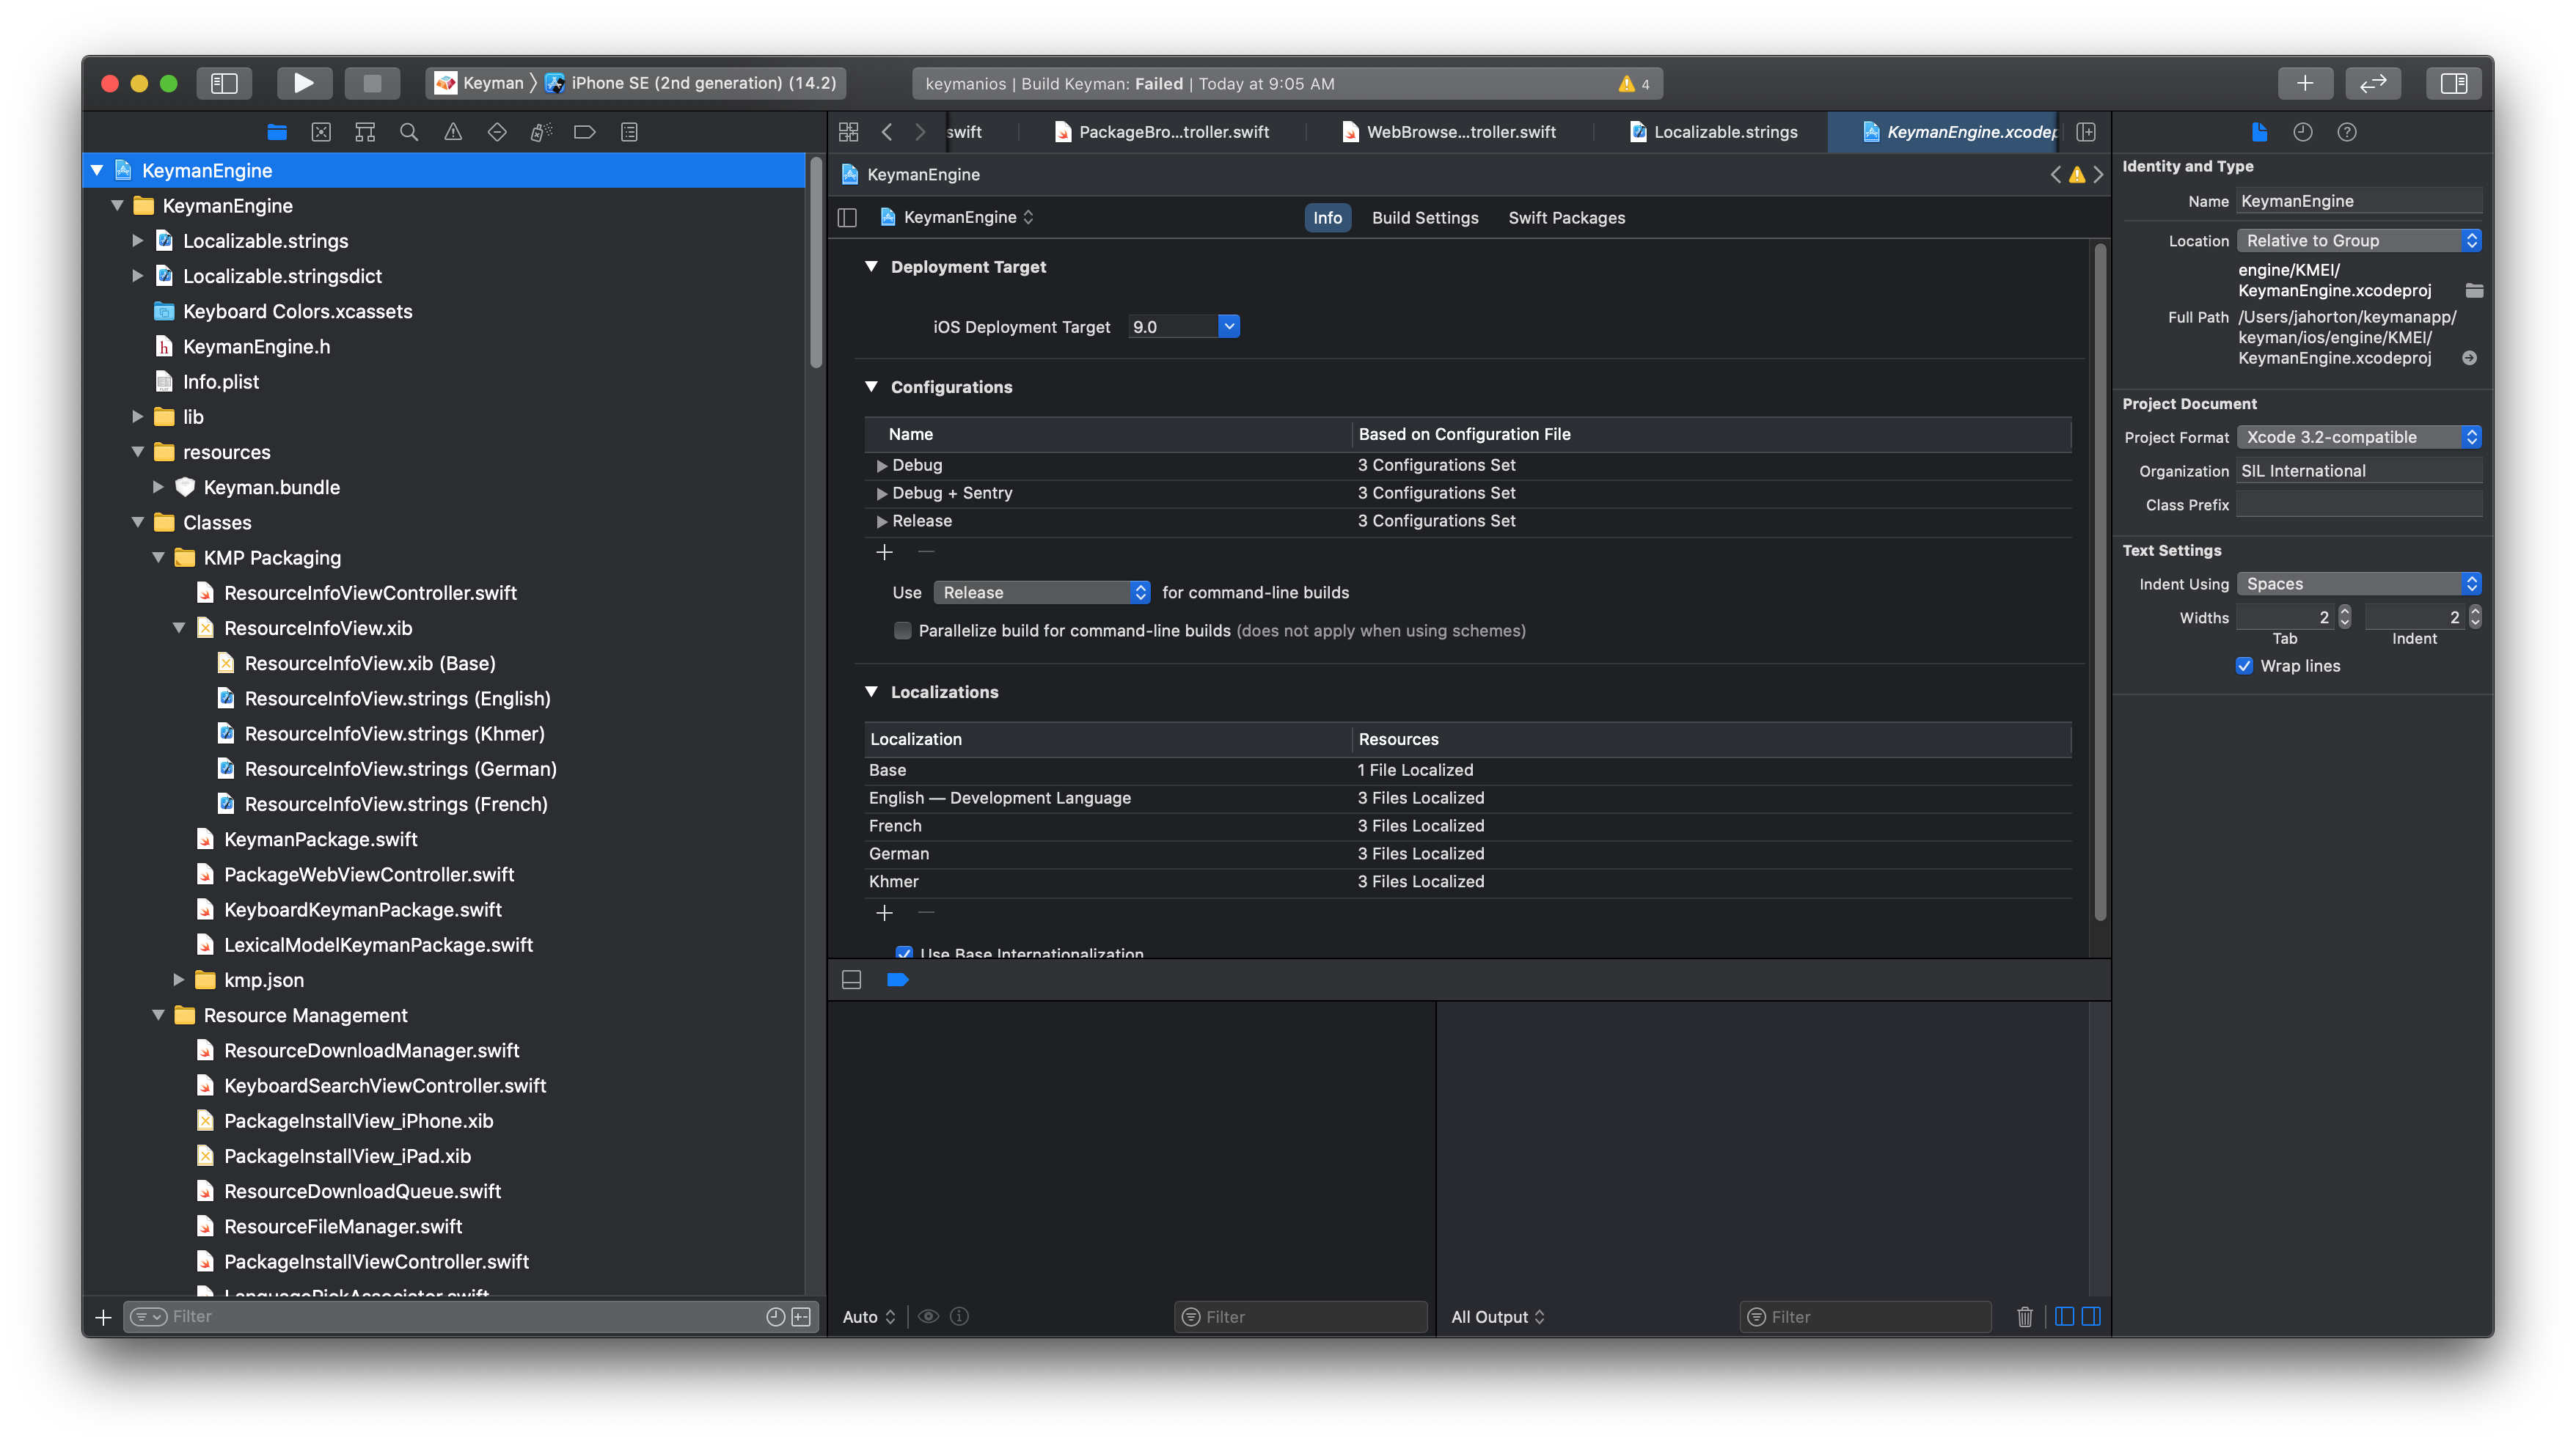Open the Issue navigator
The image size is (2576, 1446).
pos(453,132)
